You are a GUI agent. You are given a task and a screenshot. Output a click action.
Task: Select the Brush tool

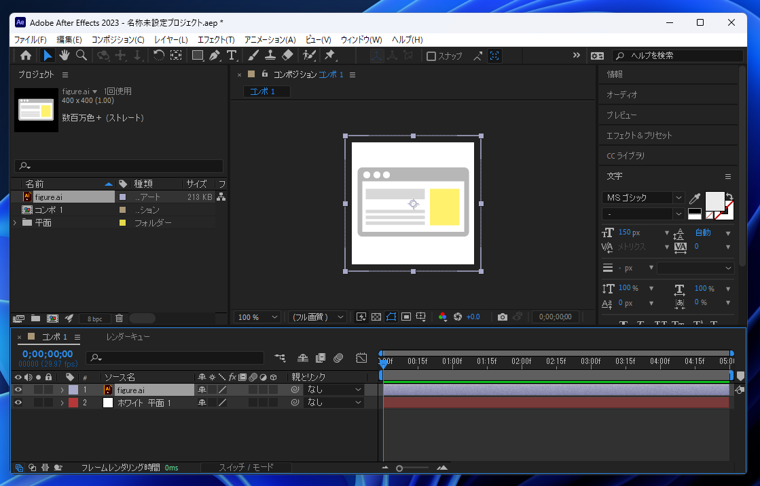point(253,56)
